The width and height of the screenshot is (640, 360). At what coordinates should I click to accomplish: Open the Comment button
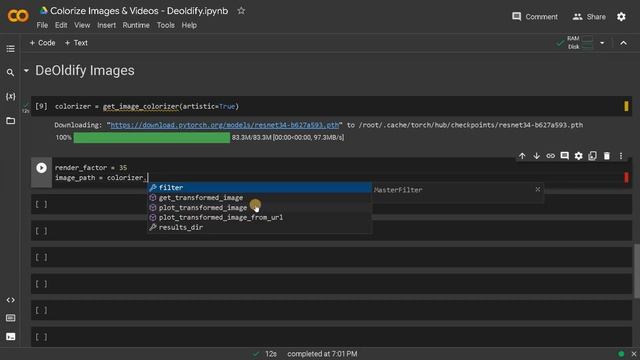535,17
